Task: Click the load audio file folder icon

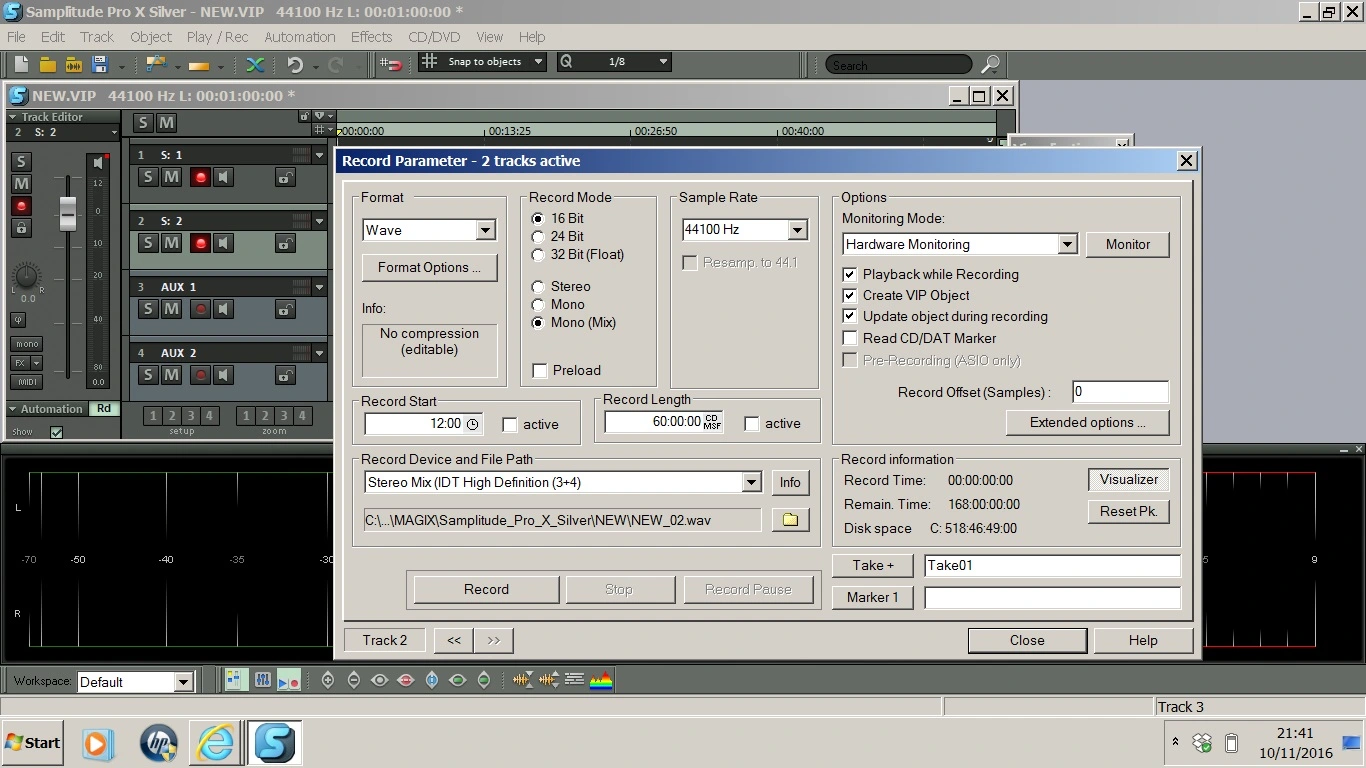Action: pyautogui.click(x=73, y=64)
